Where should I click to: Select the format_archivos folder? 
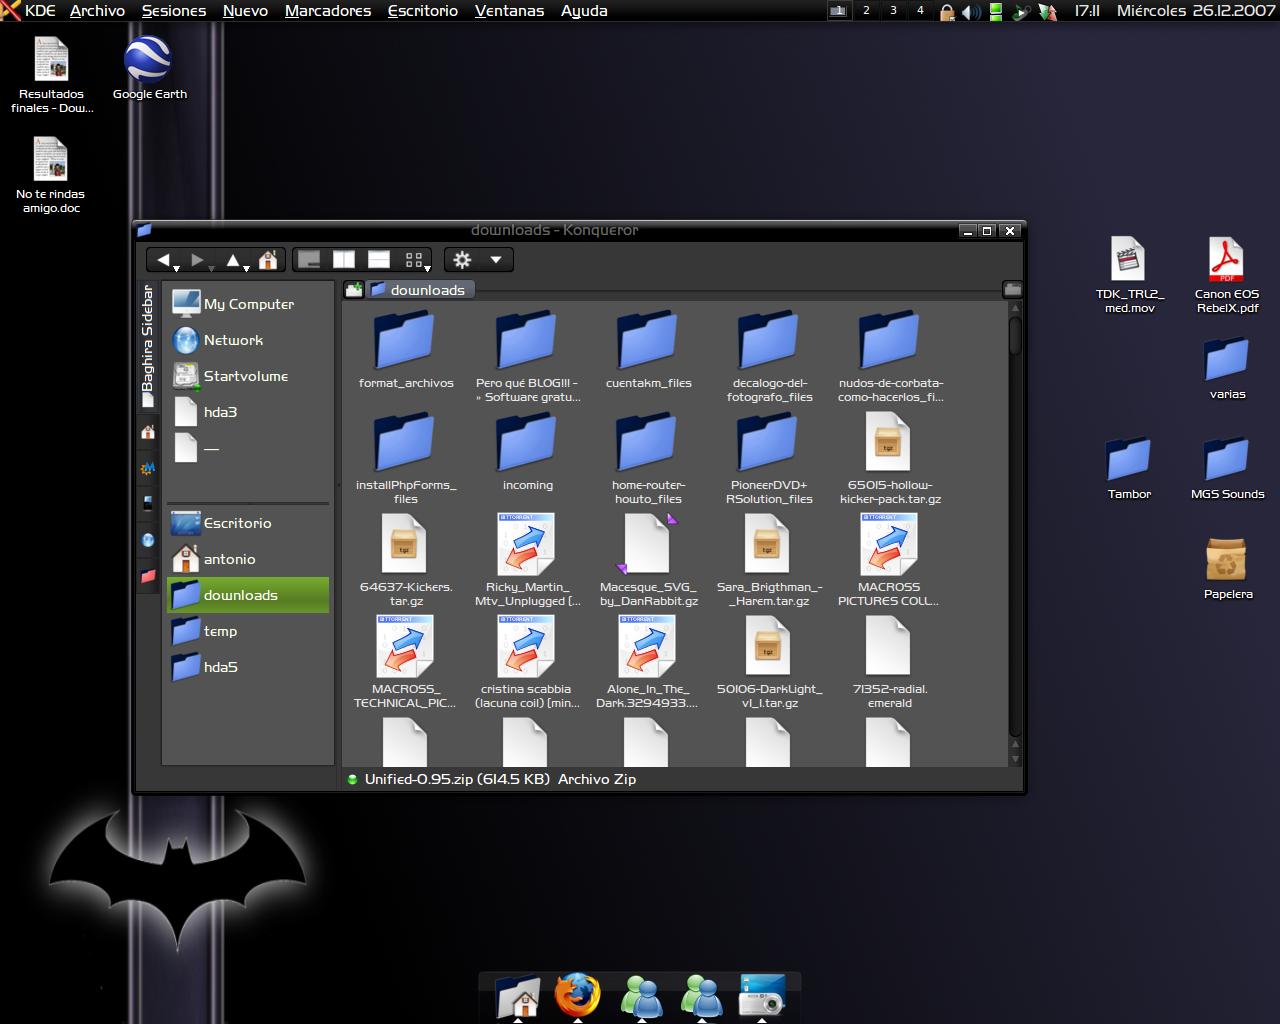(405, 349)
